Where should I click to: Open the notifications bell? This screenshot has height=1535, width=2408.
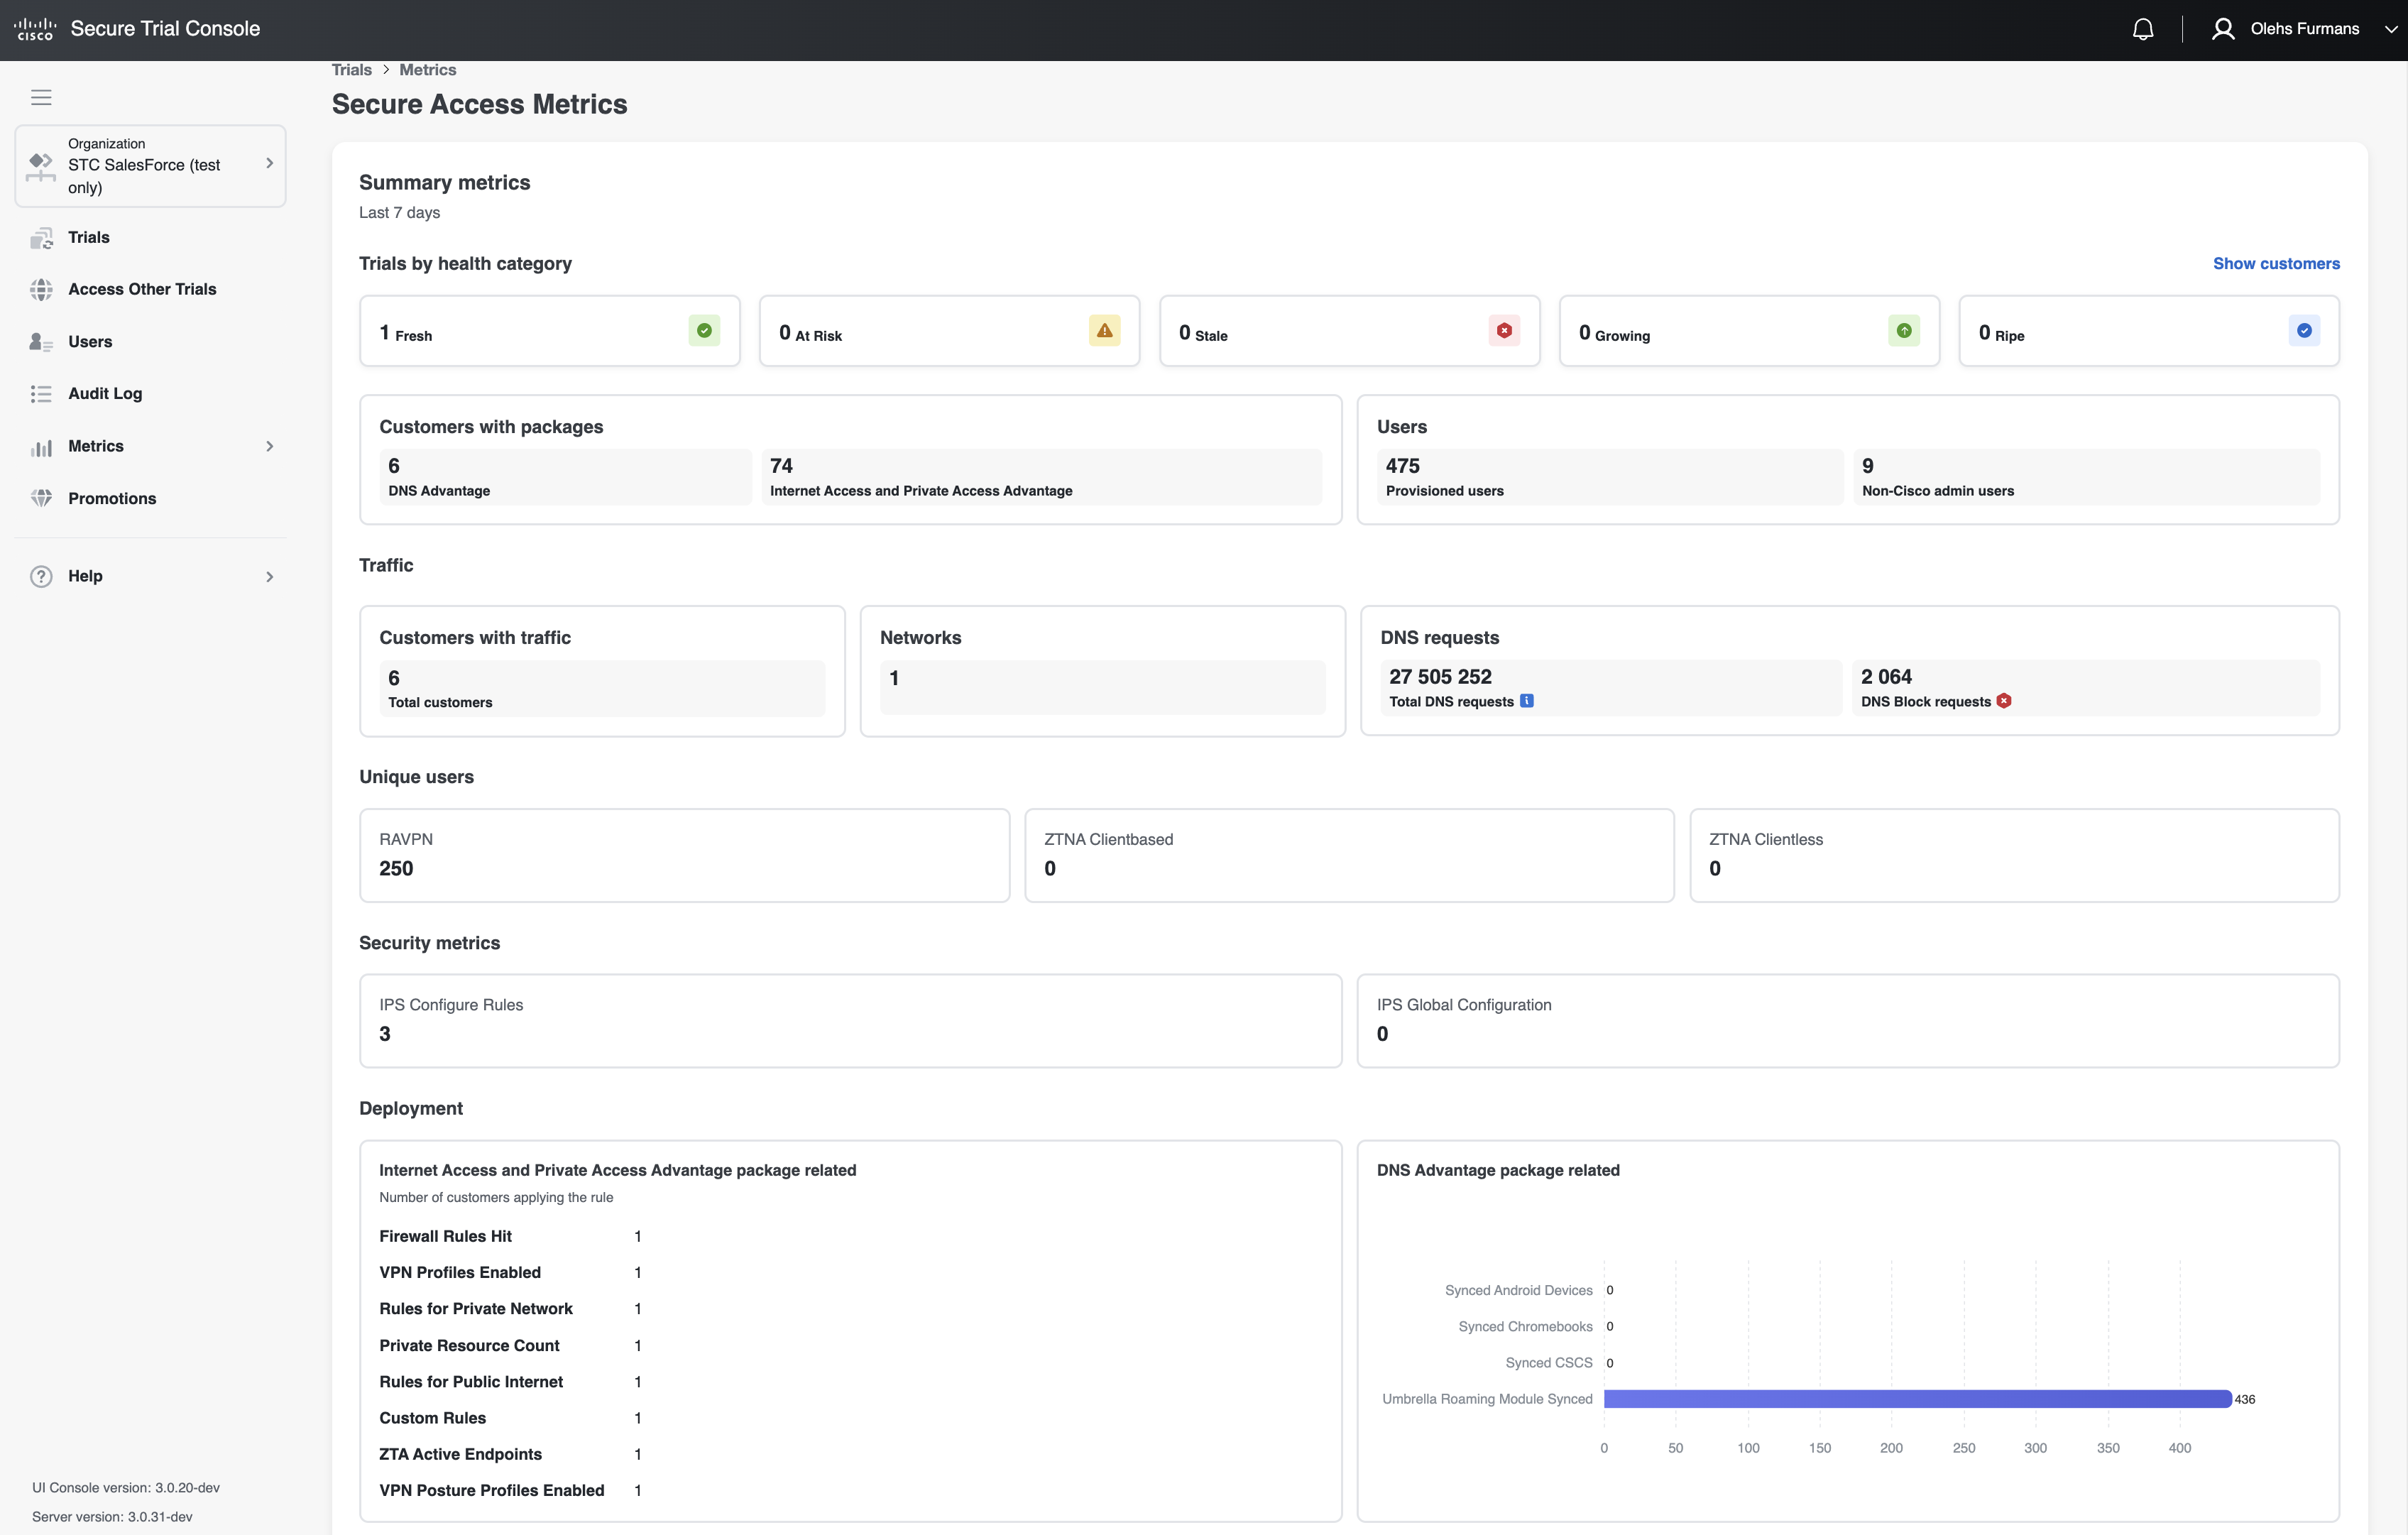[2142, 29]
